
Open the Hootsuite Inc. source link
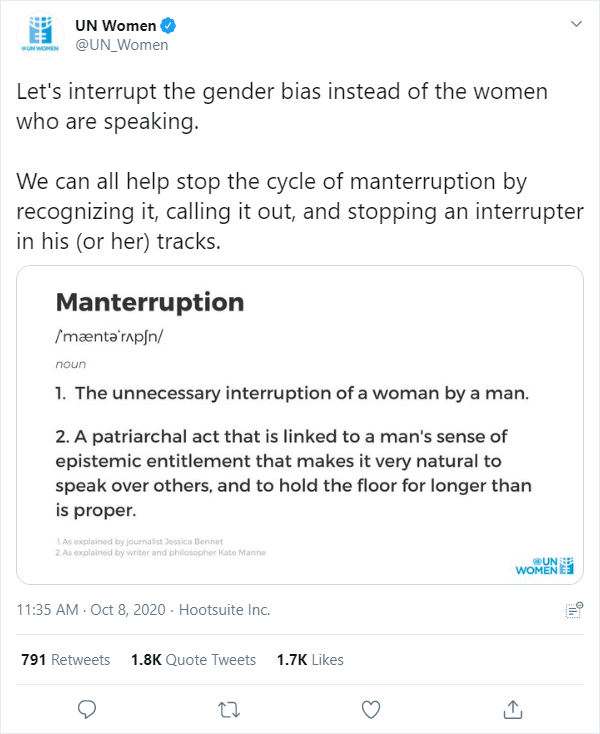pyautogui.click(x=225, y=610)
